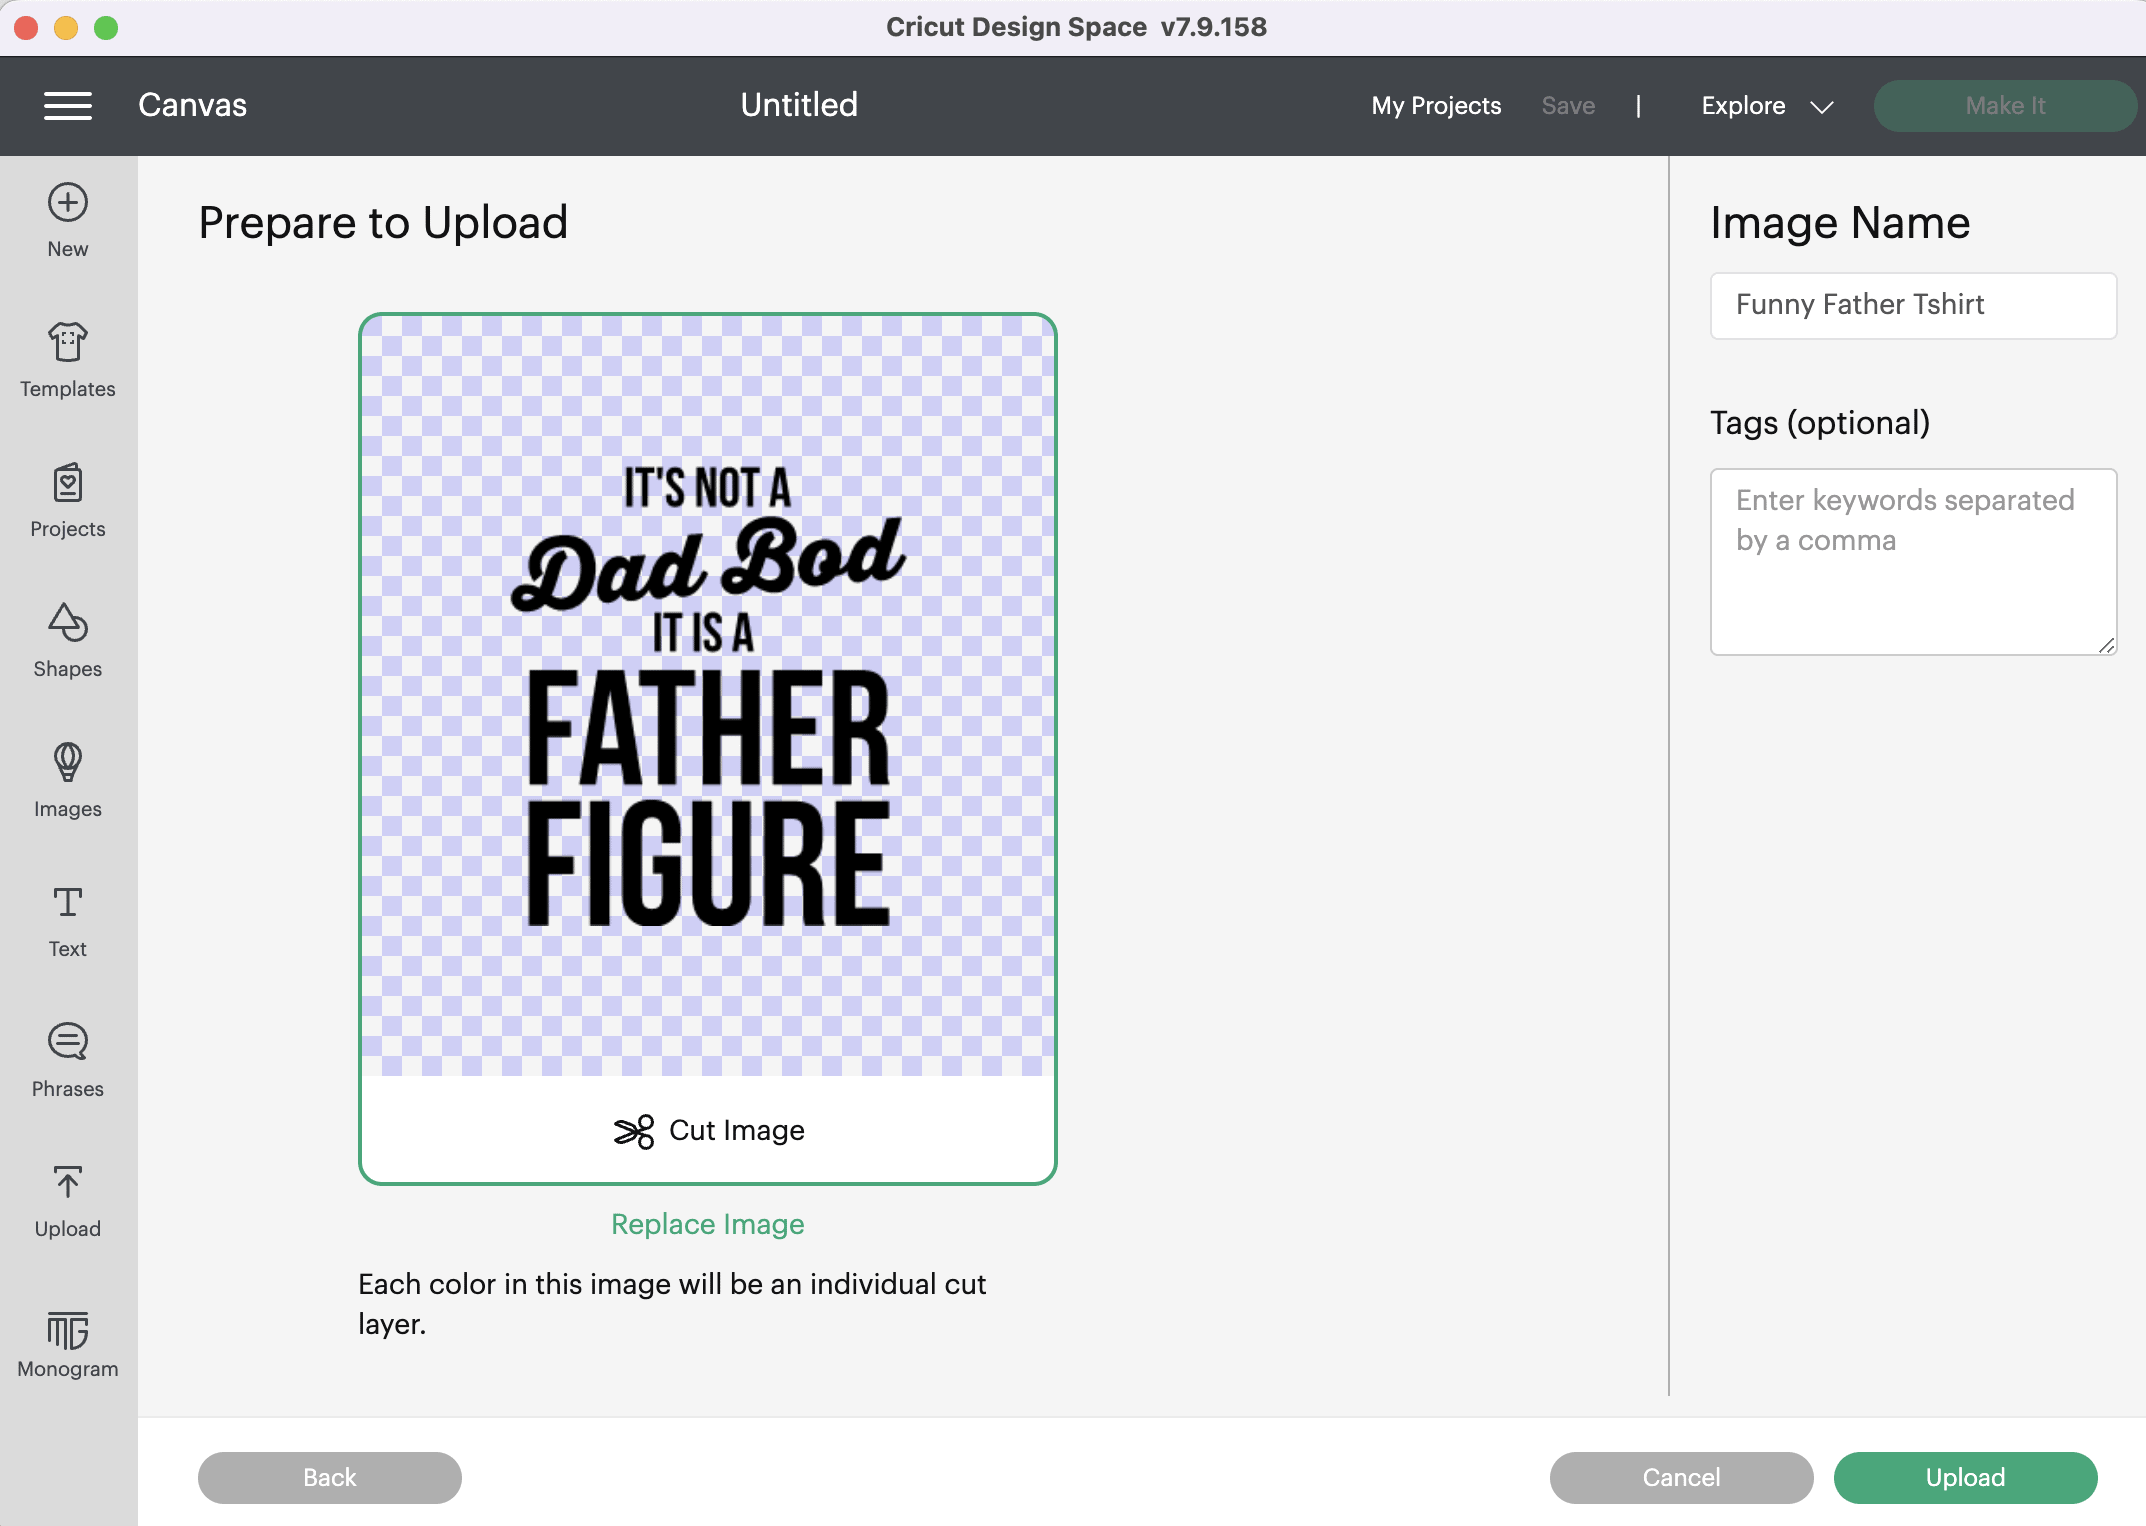
Task: Click the Replace Image link
Action: pos(708,1224)
